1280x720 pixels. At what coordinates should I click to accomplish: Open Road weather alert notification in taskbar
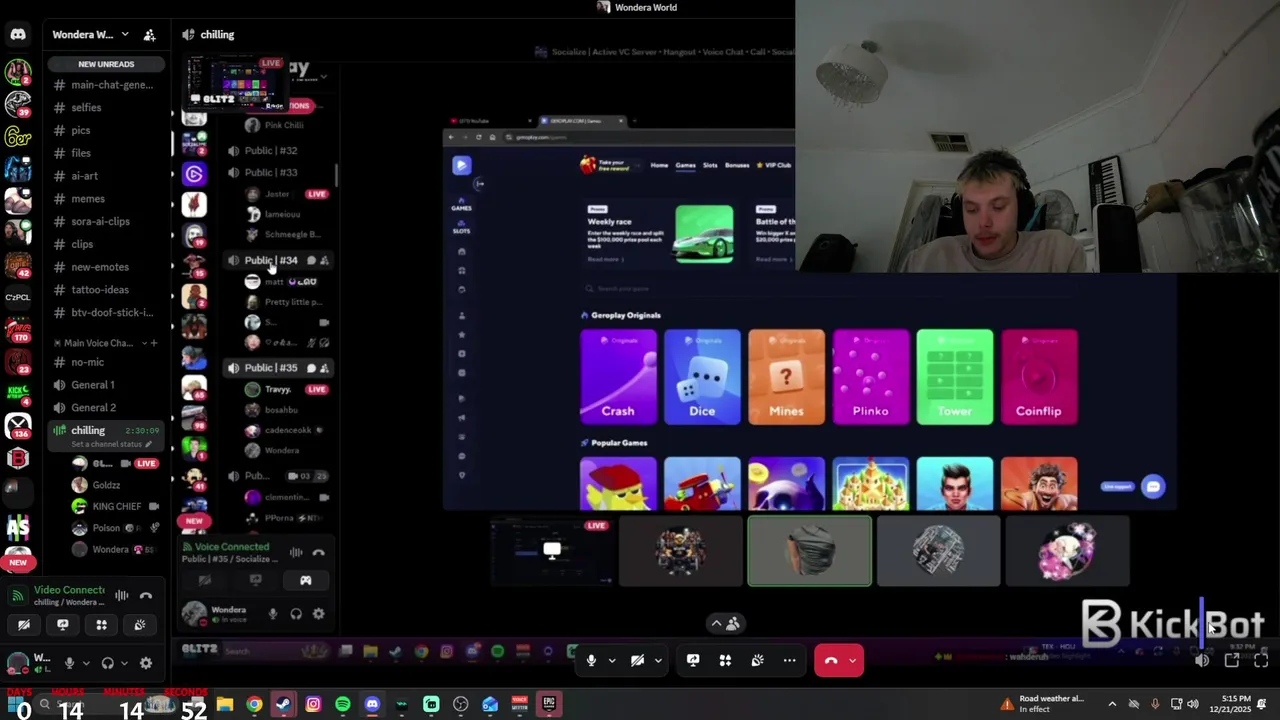(1044, 704)
